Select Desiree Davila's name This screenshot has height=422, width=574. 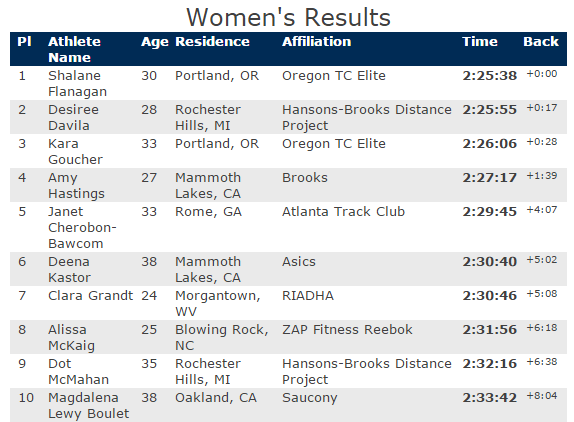click(x=73, y=117)
